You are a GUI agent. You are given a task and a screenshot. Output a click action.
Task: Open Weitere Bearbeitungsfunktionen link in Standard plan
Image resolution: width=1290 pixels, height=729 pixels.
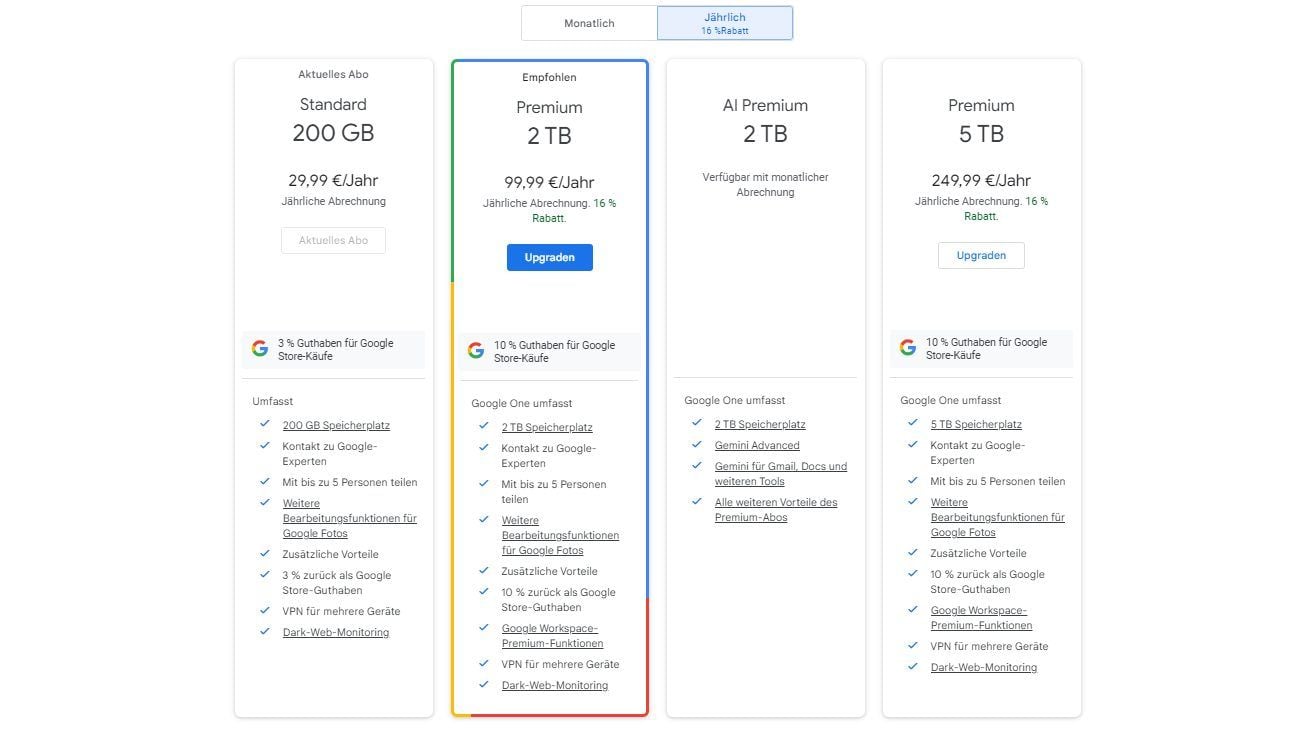pyautogui.click(x=350, y=518)
